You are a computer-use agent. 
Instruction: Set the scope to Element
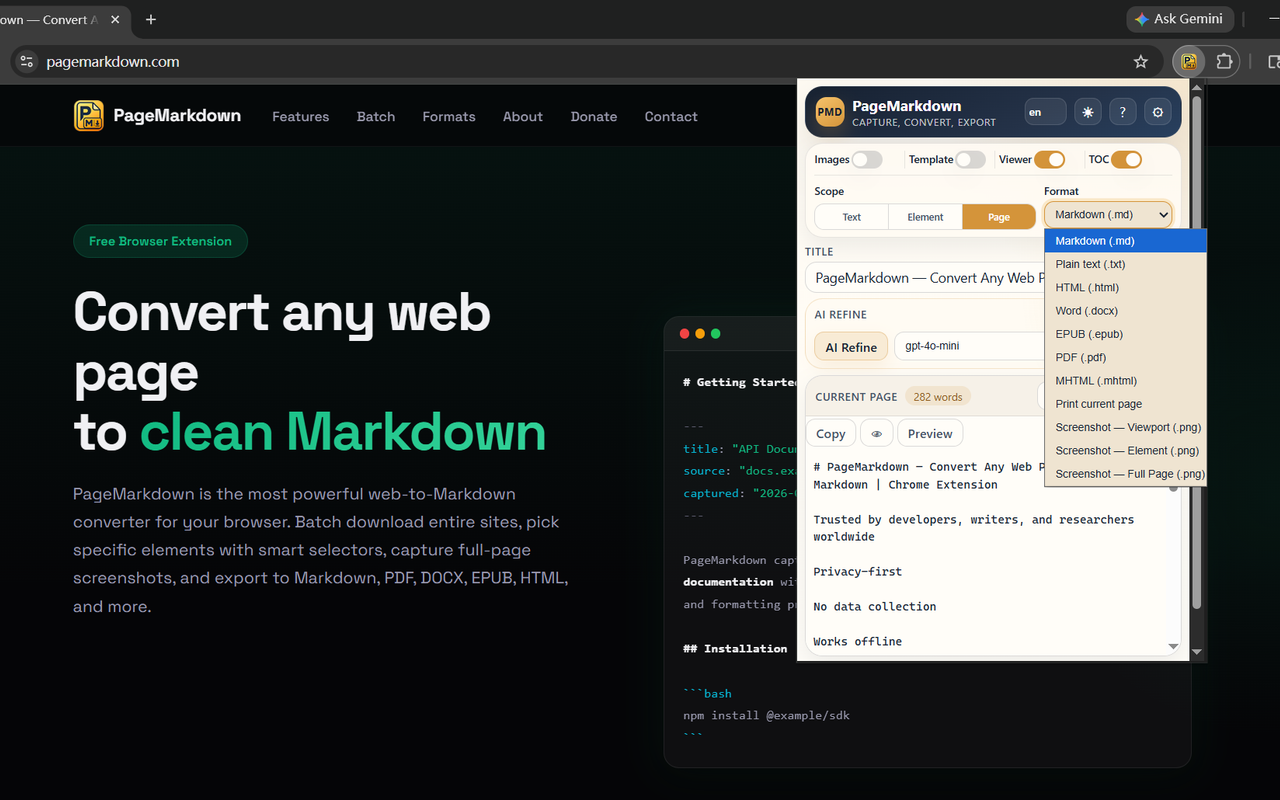point(925,217)
